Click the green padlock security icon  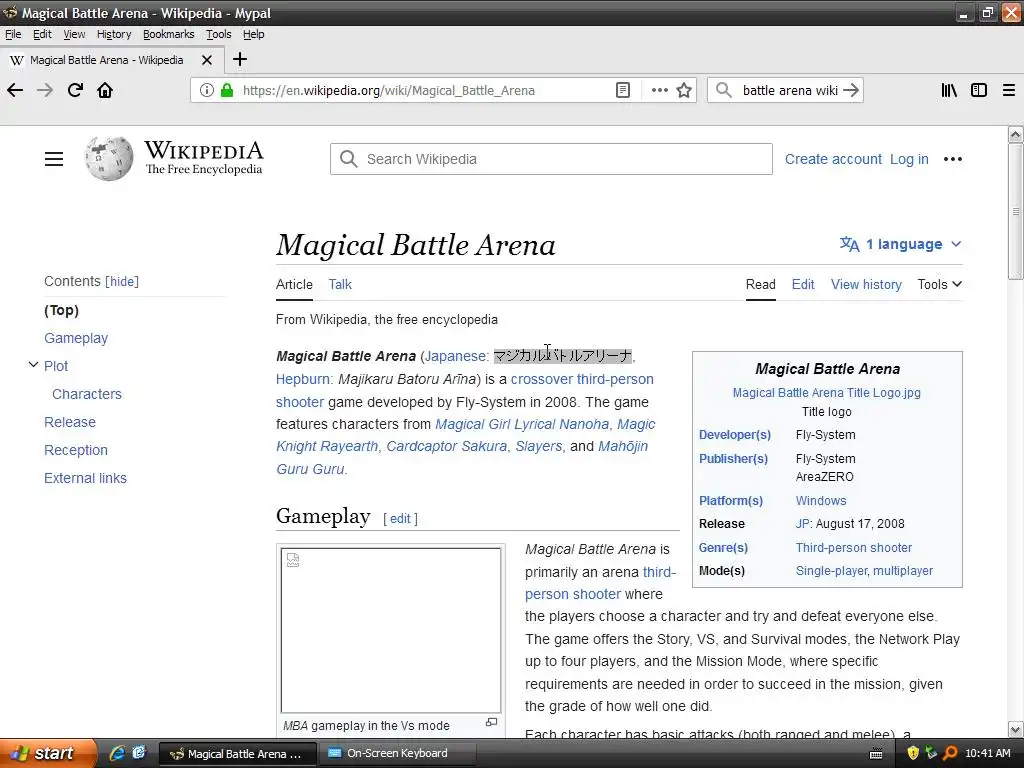[227, 90]
